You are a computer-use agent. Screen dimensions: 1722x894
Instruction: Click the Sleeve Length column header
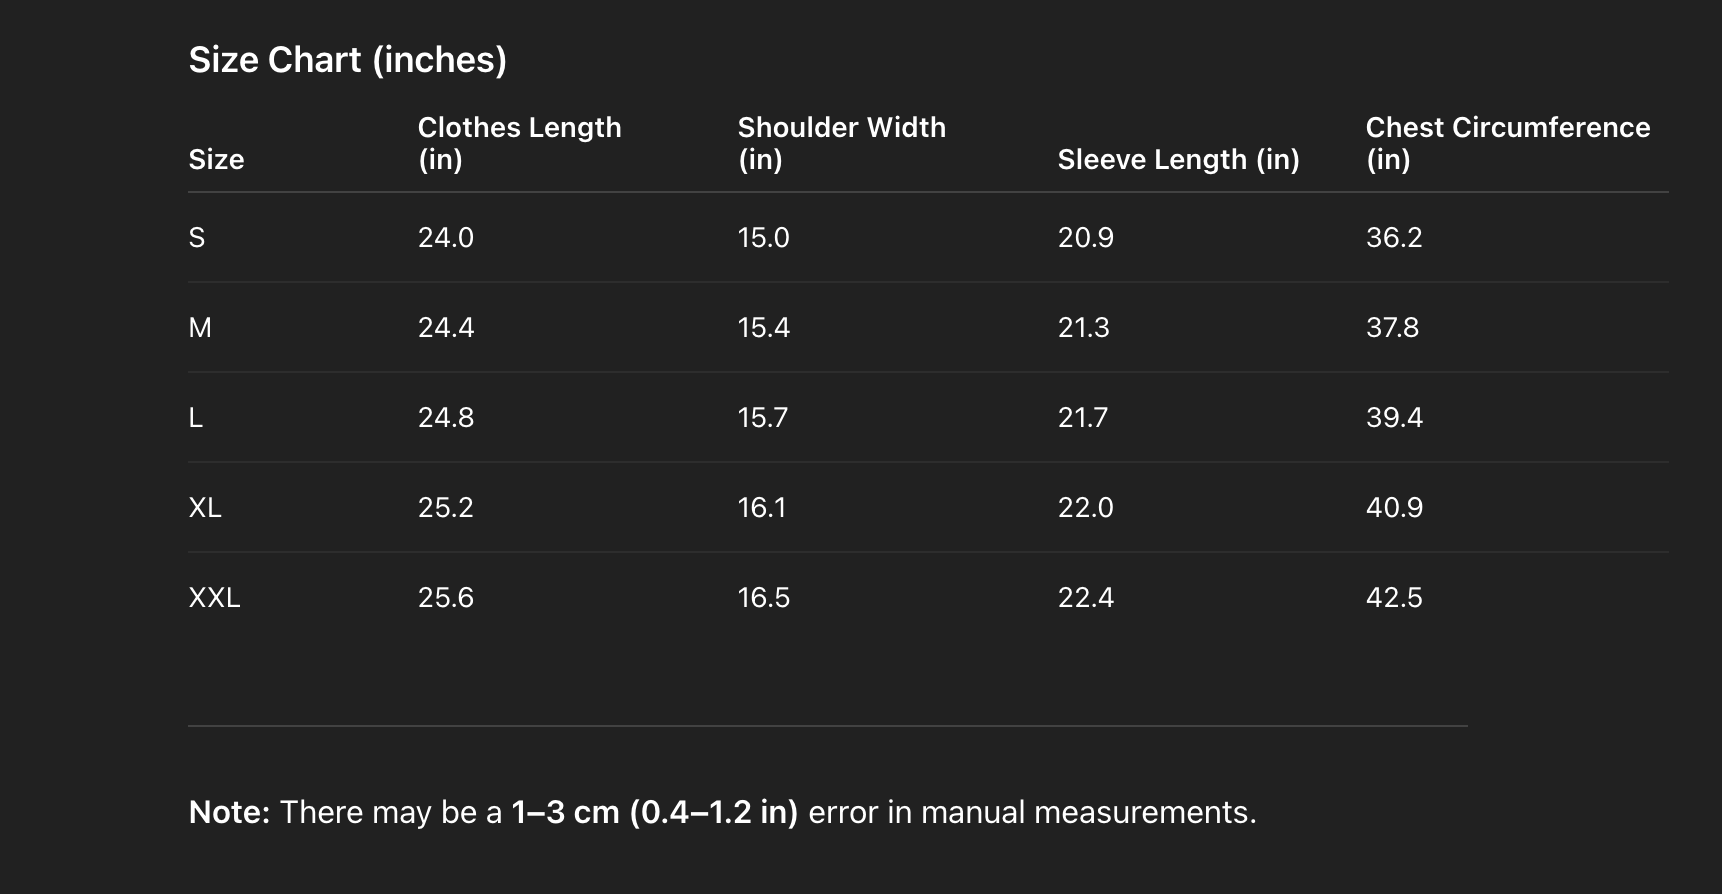[x=1178, y=160]
